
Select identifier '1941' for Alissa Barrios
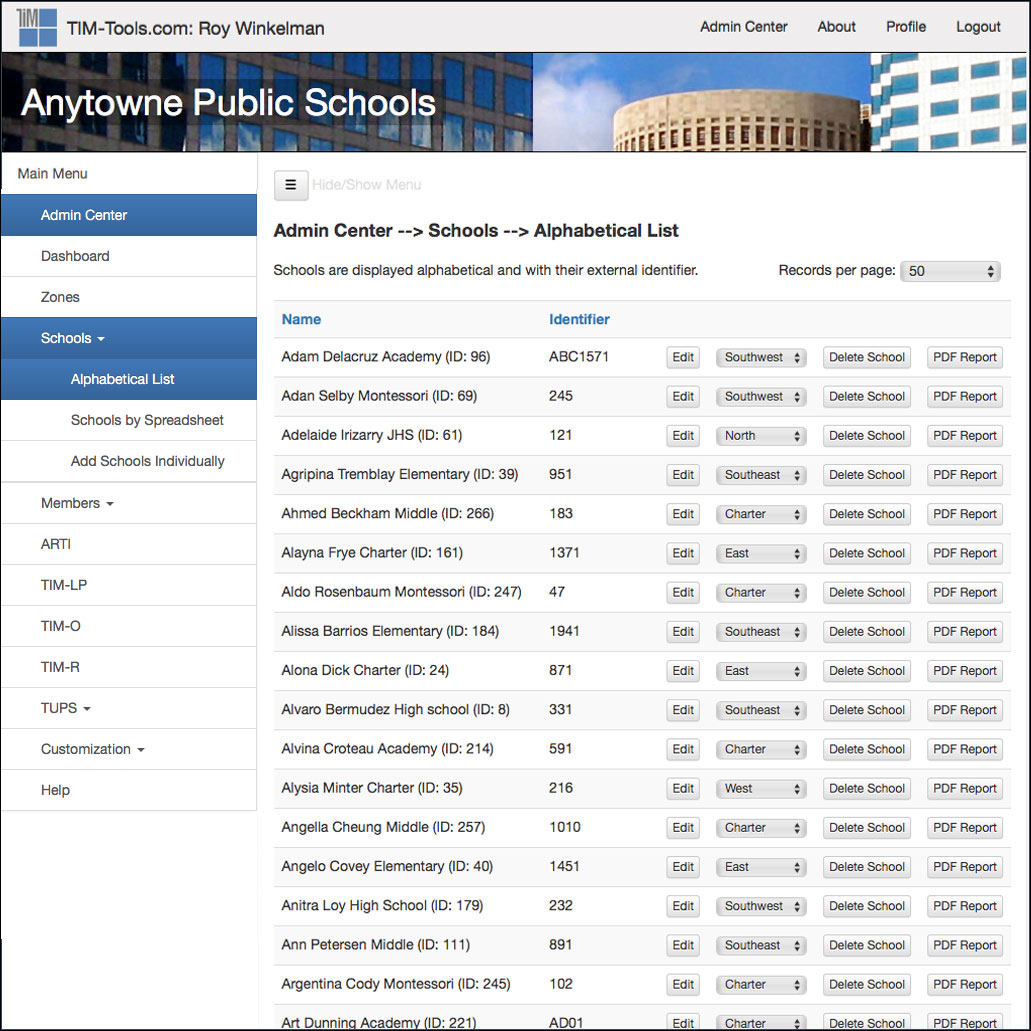564,631
